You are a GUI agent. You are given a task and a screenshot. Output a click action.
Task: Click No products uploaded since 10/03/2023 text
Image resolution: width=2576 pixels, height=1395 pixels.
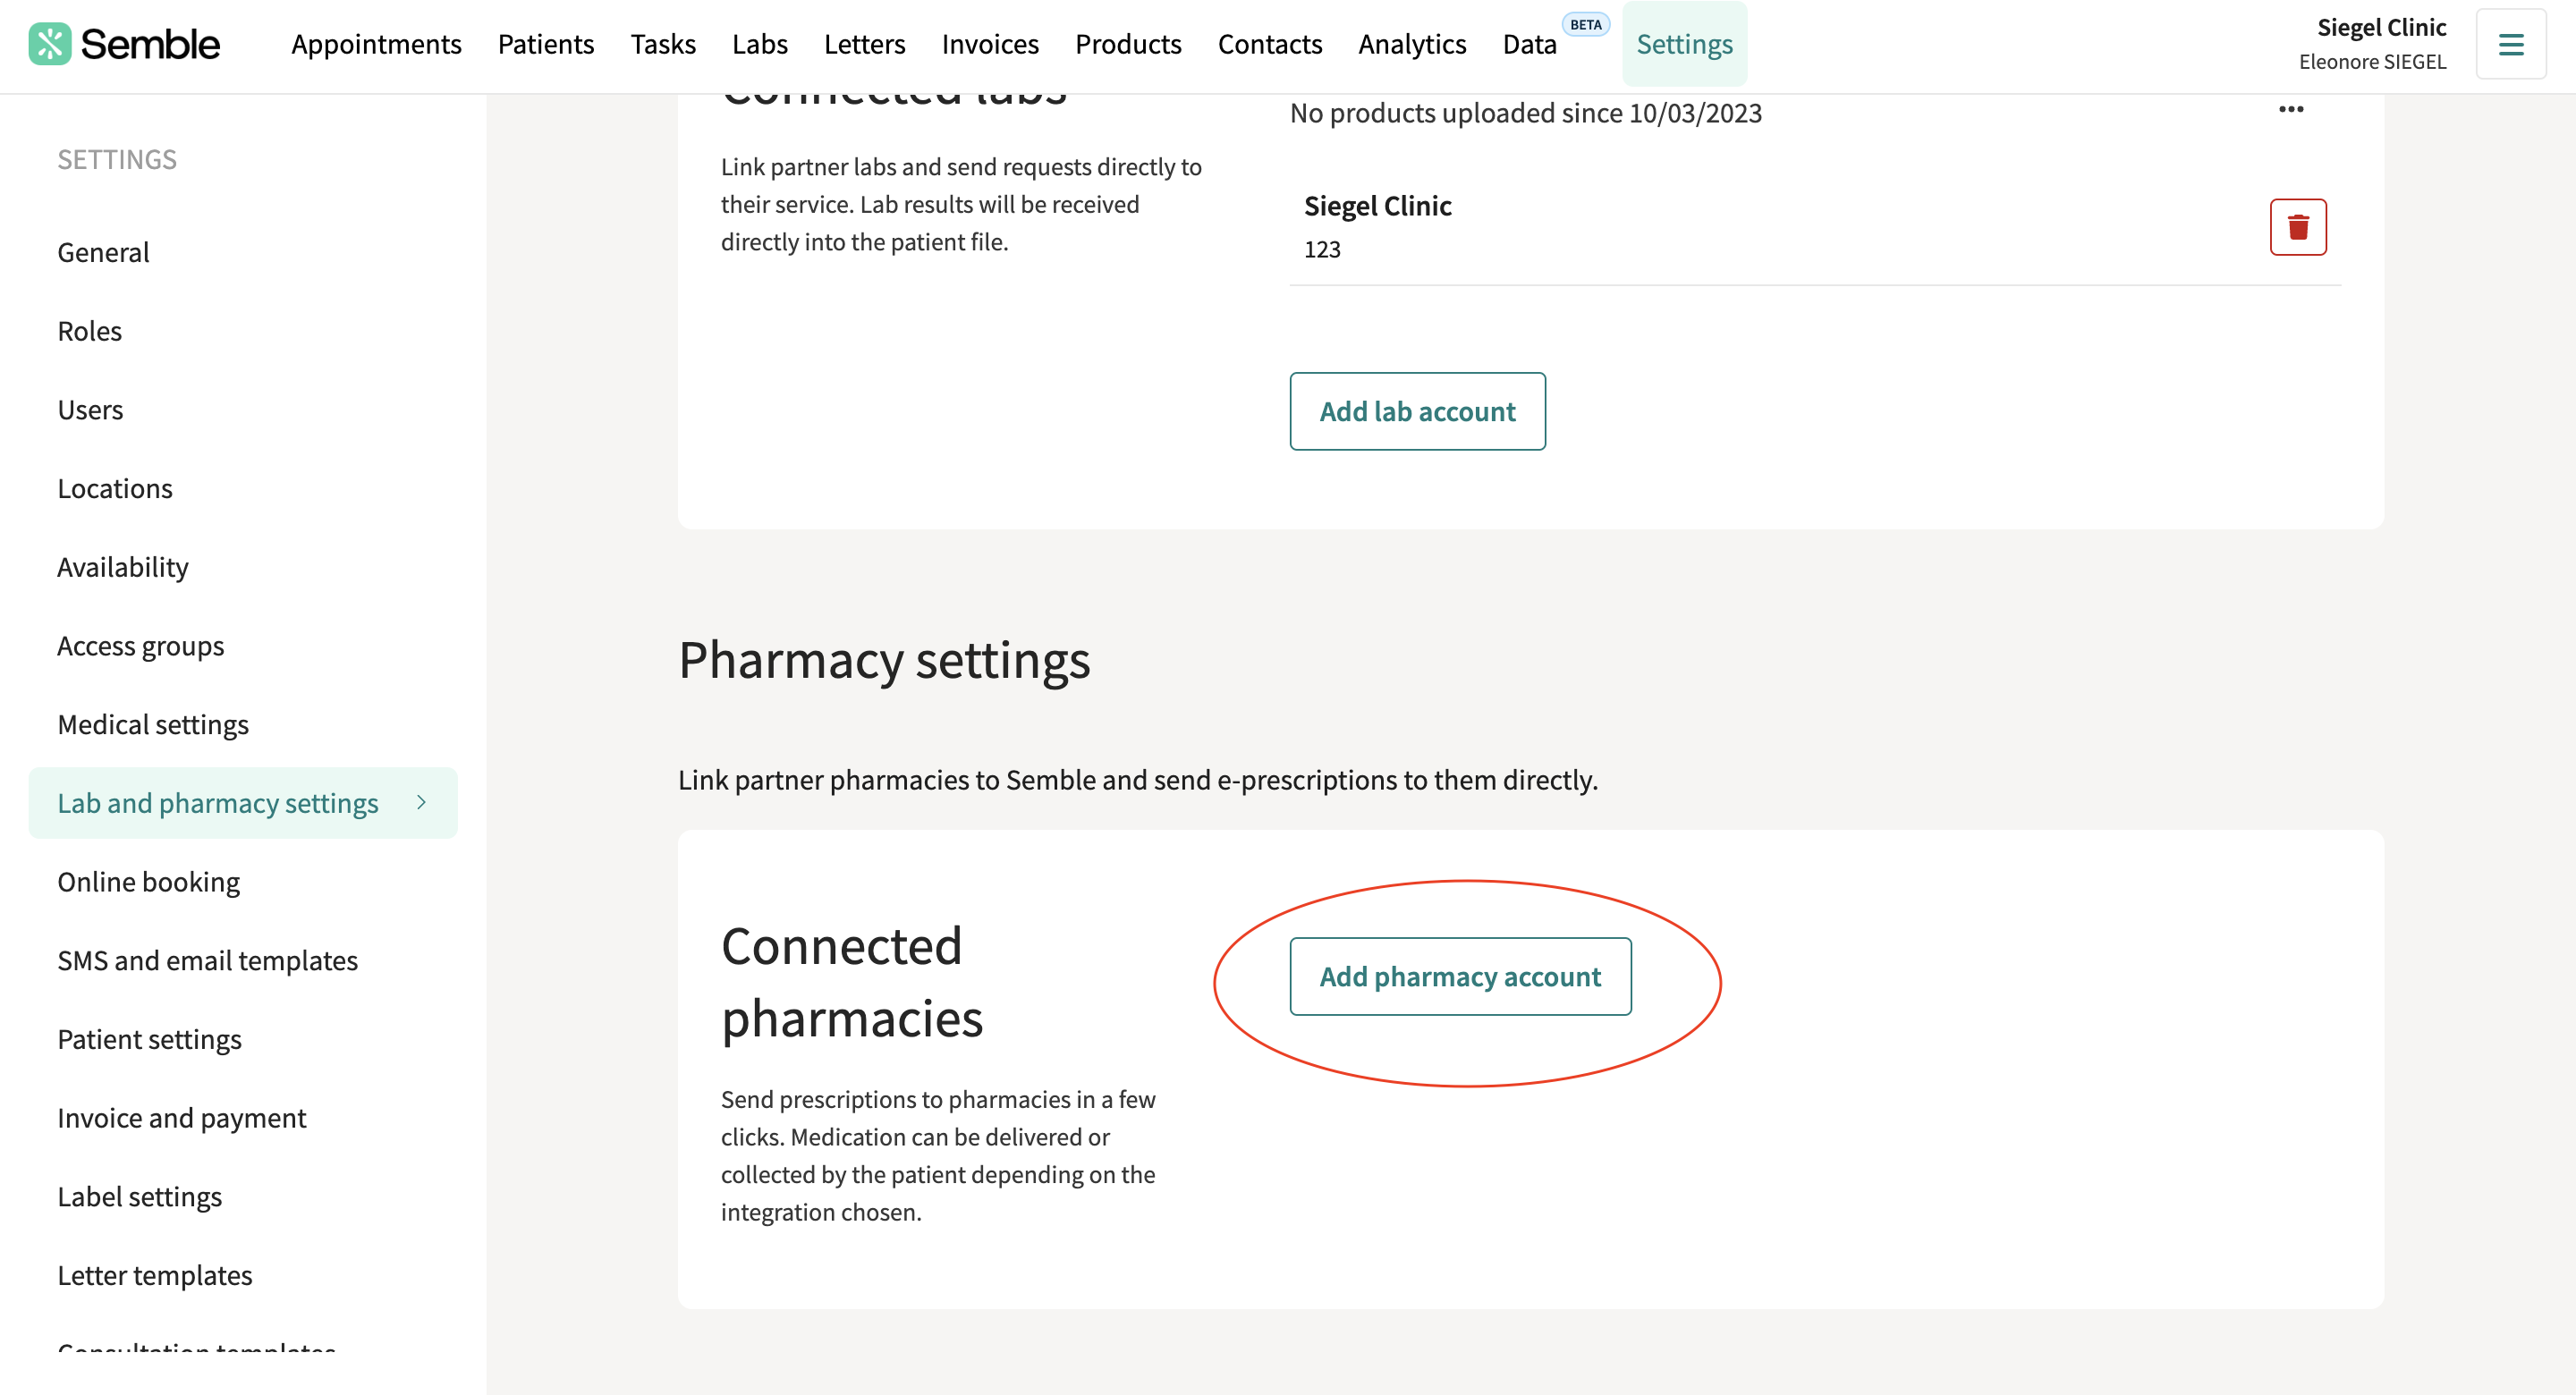click(1525, 113)
